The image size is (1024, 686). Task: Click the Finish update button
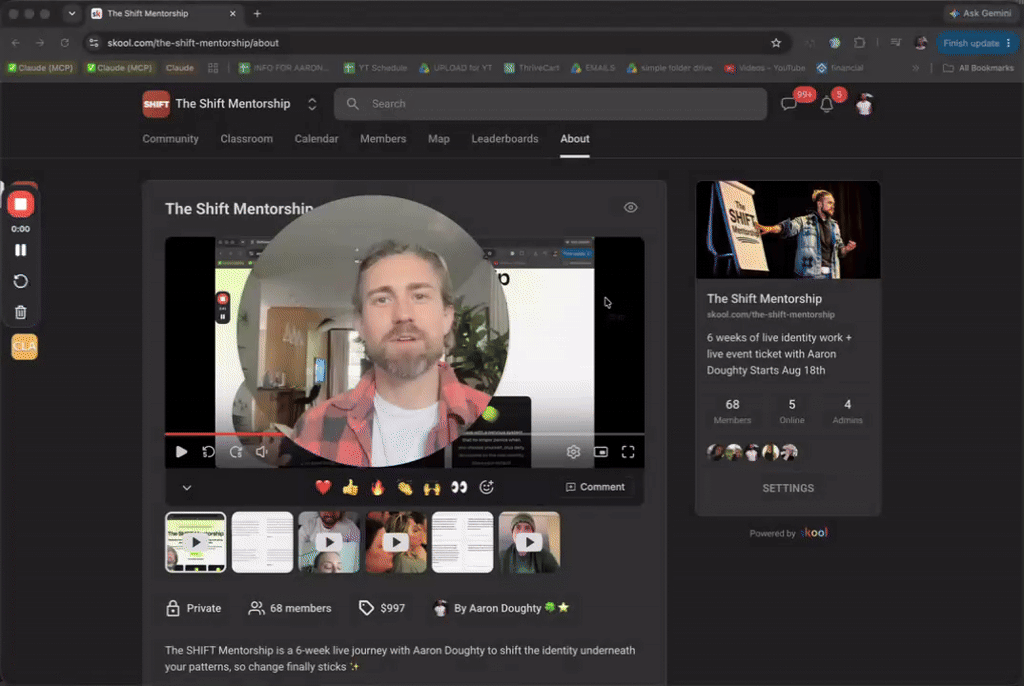tap(976, 43)
